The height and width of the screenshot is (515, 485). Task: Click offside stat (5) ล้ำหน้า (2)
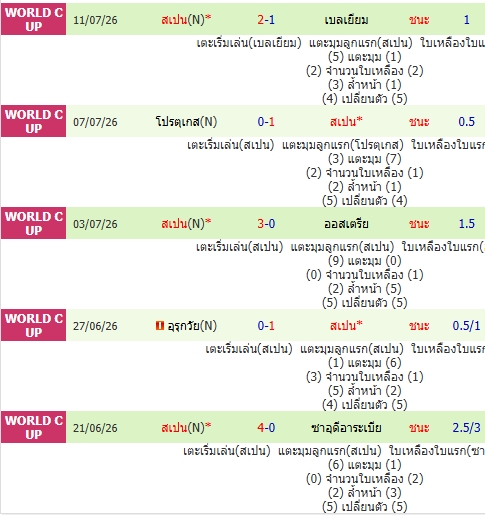(365, 391)
